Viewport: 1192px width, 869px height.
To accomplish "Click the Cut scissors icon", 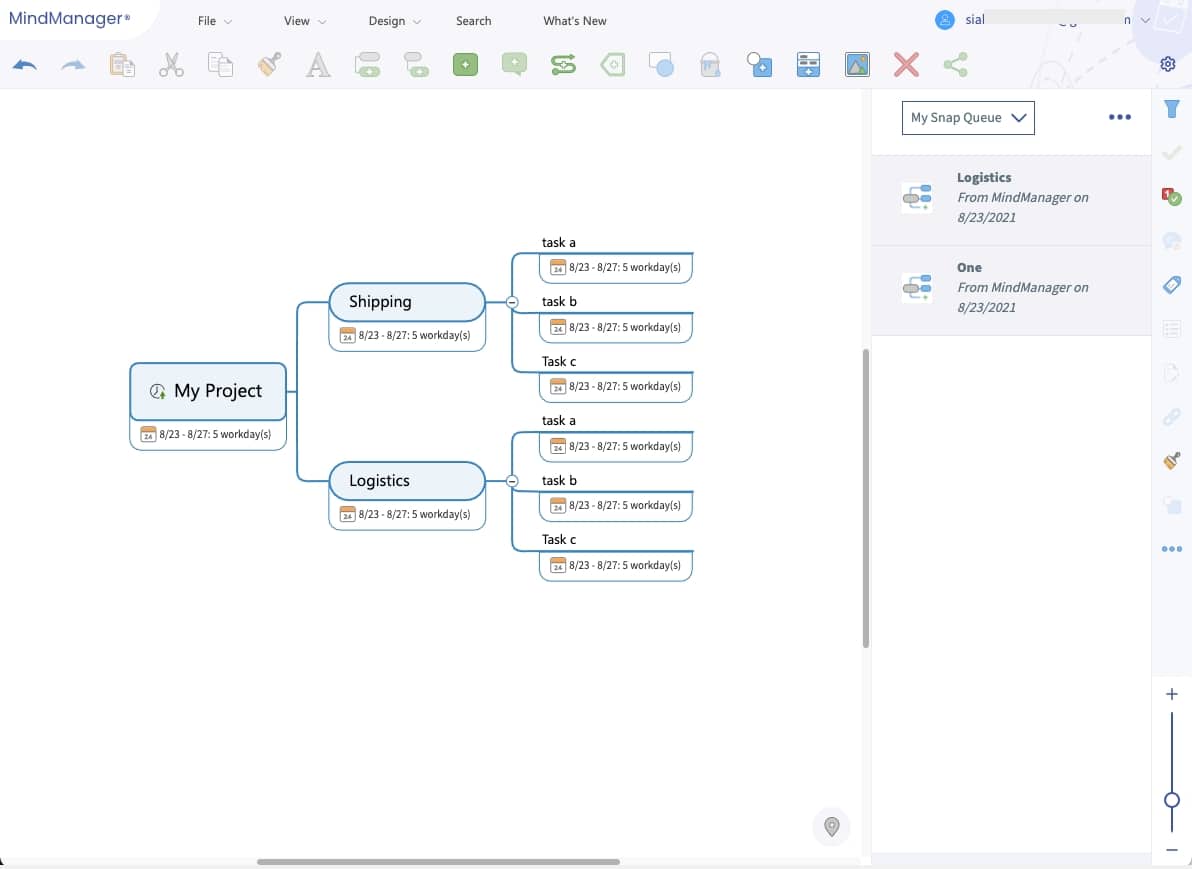I will pyautogui.click(x=171, y=65).
